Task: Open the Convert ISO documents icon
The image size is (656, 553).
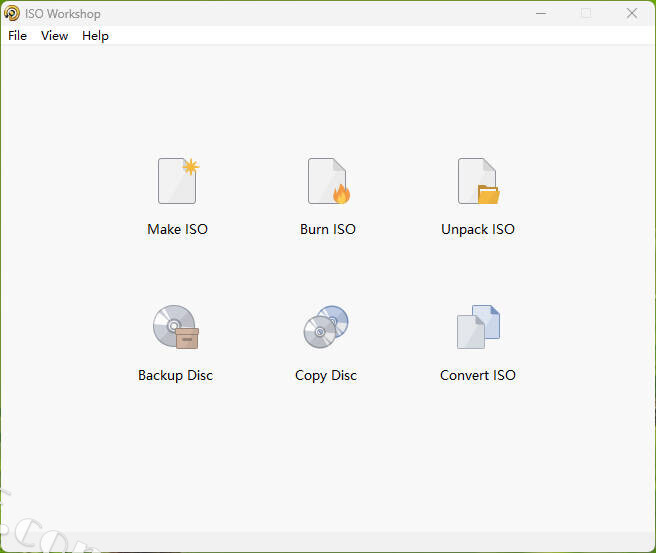Action: point(478,327)
